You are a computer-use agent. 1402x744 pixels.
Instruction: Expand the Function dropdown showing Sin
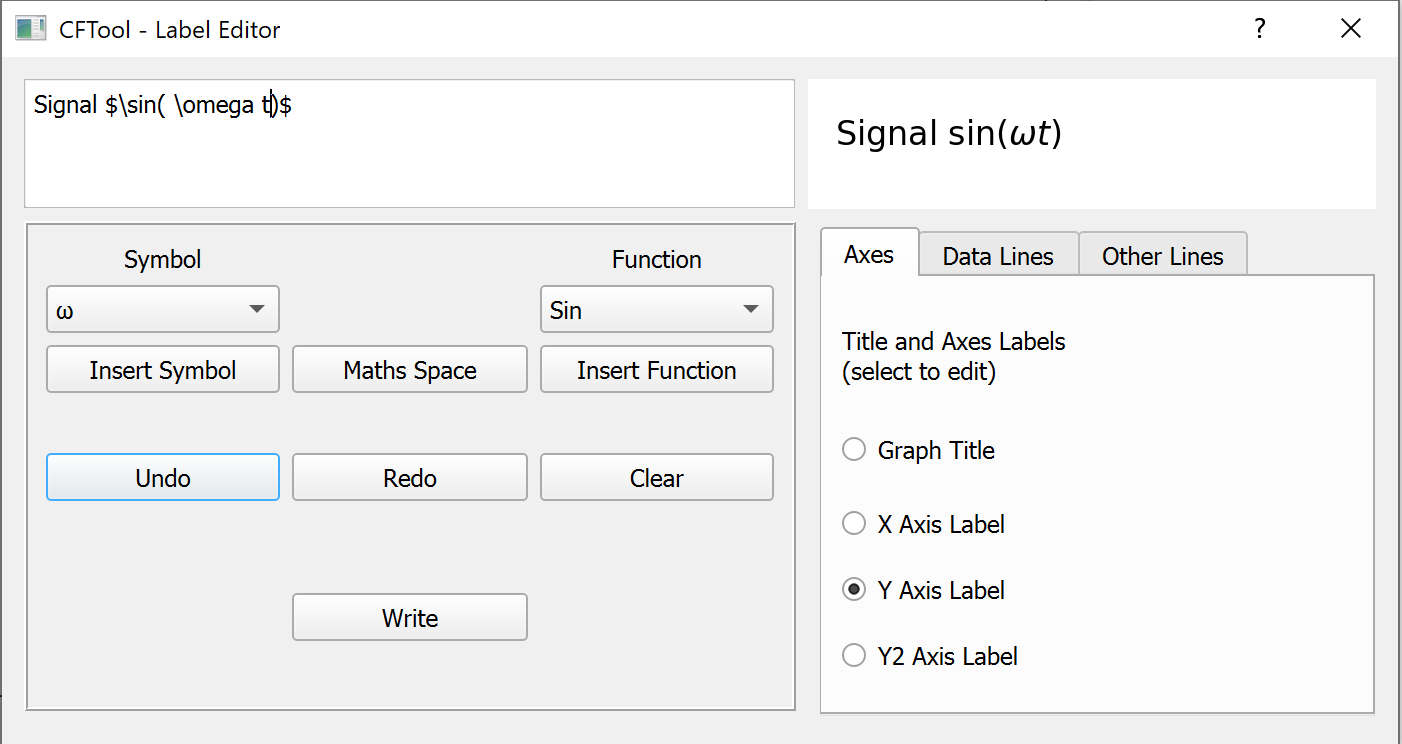click(656, 310)
